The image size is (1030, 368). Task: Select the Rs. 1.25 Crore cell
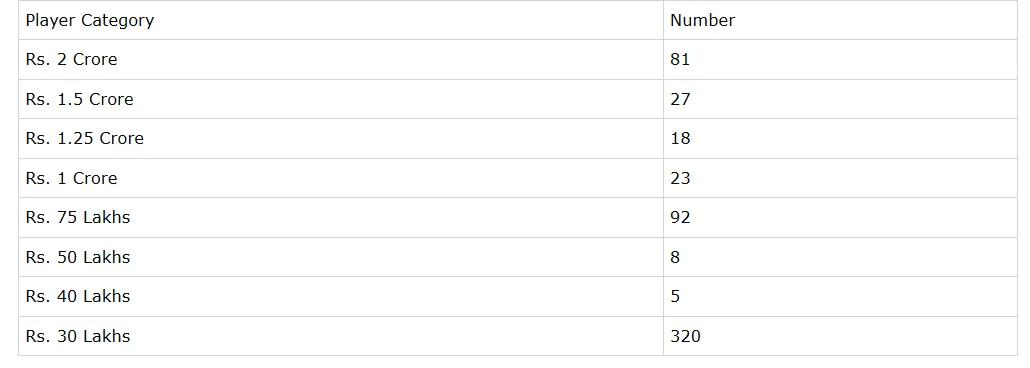click(x=340, y=139)
